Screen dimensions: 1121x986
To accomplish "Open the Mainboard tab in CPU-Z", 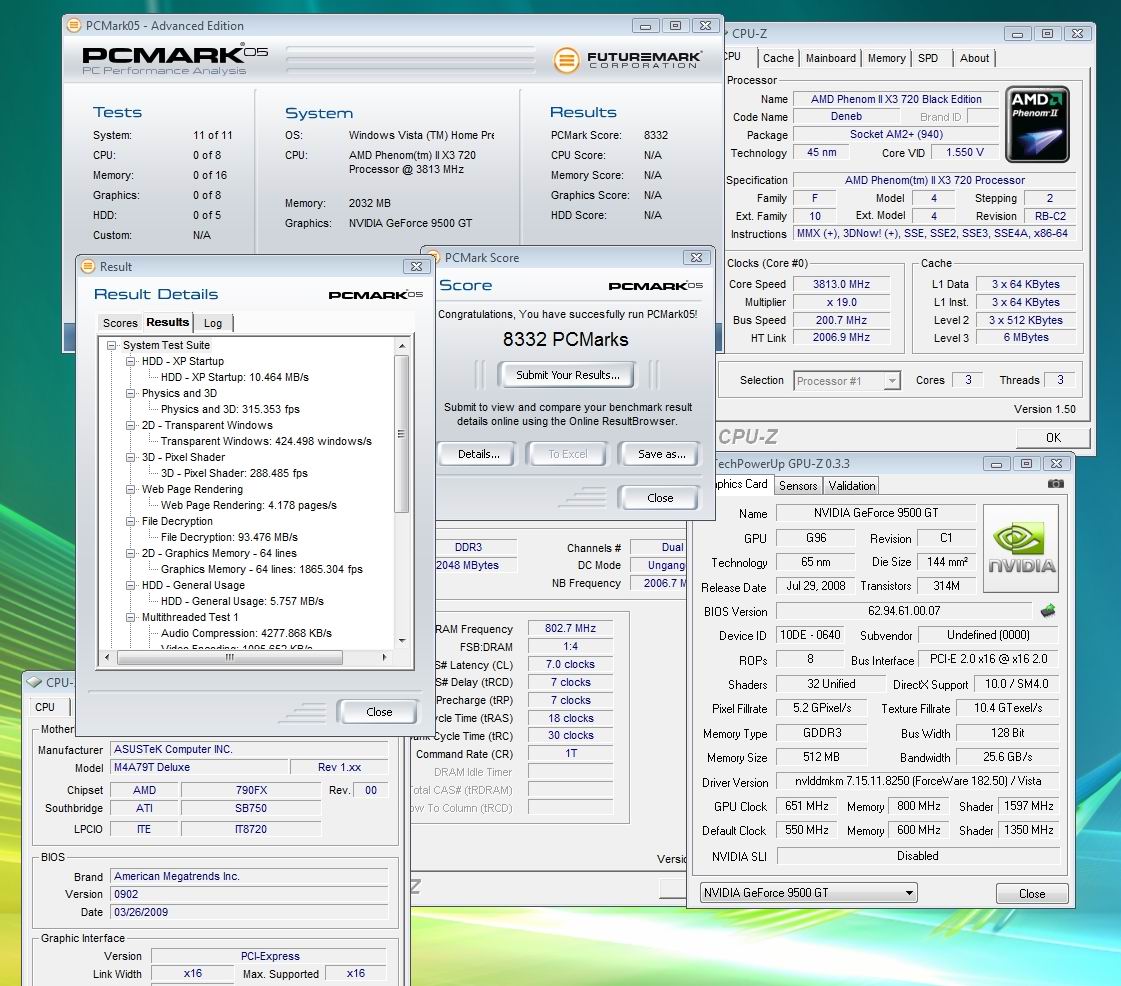I will tap(830, 58).
